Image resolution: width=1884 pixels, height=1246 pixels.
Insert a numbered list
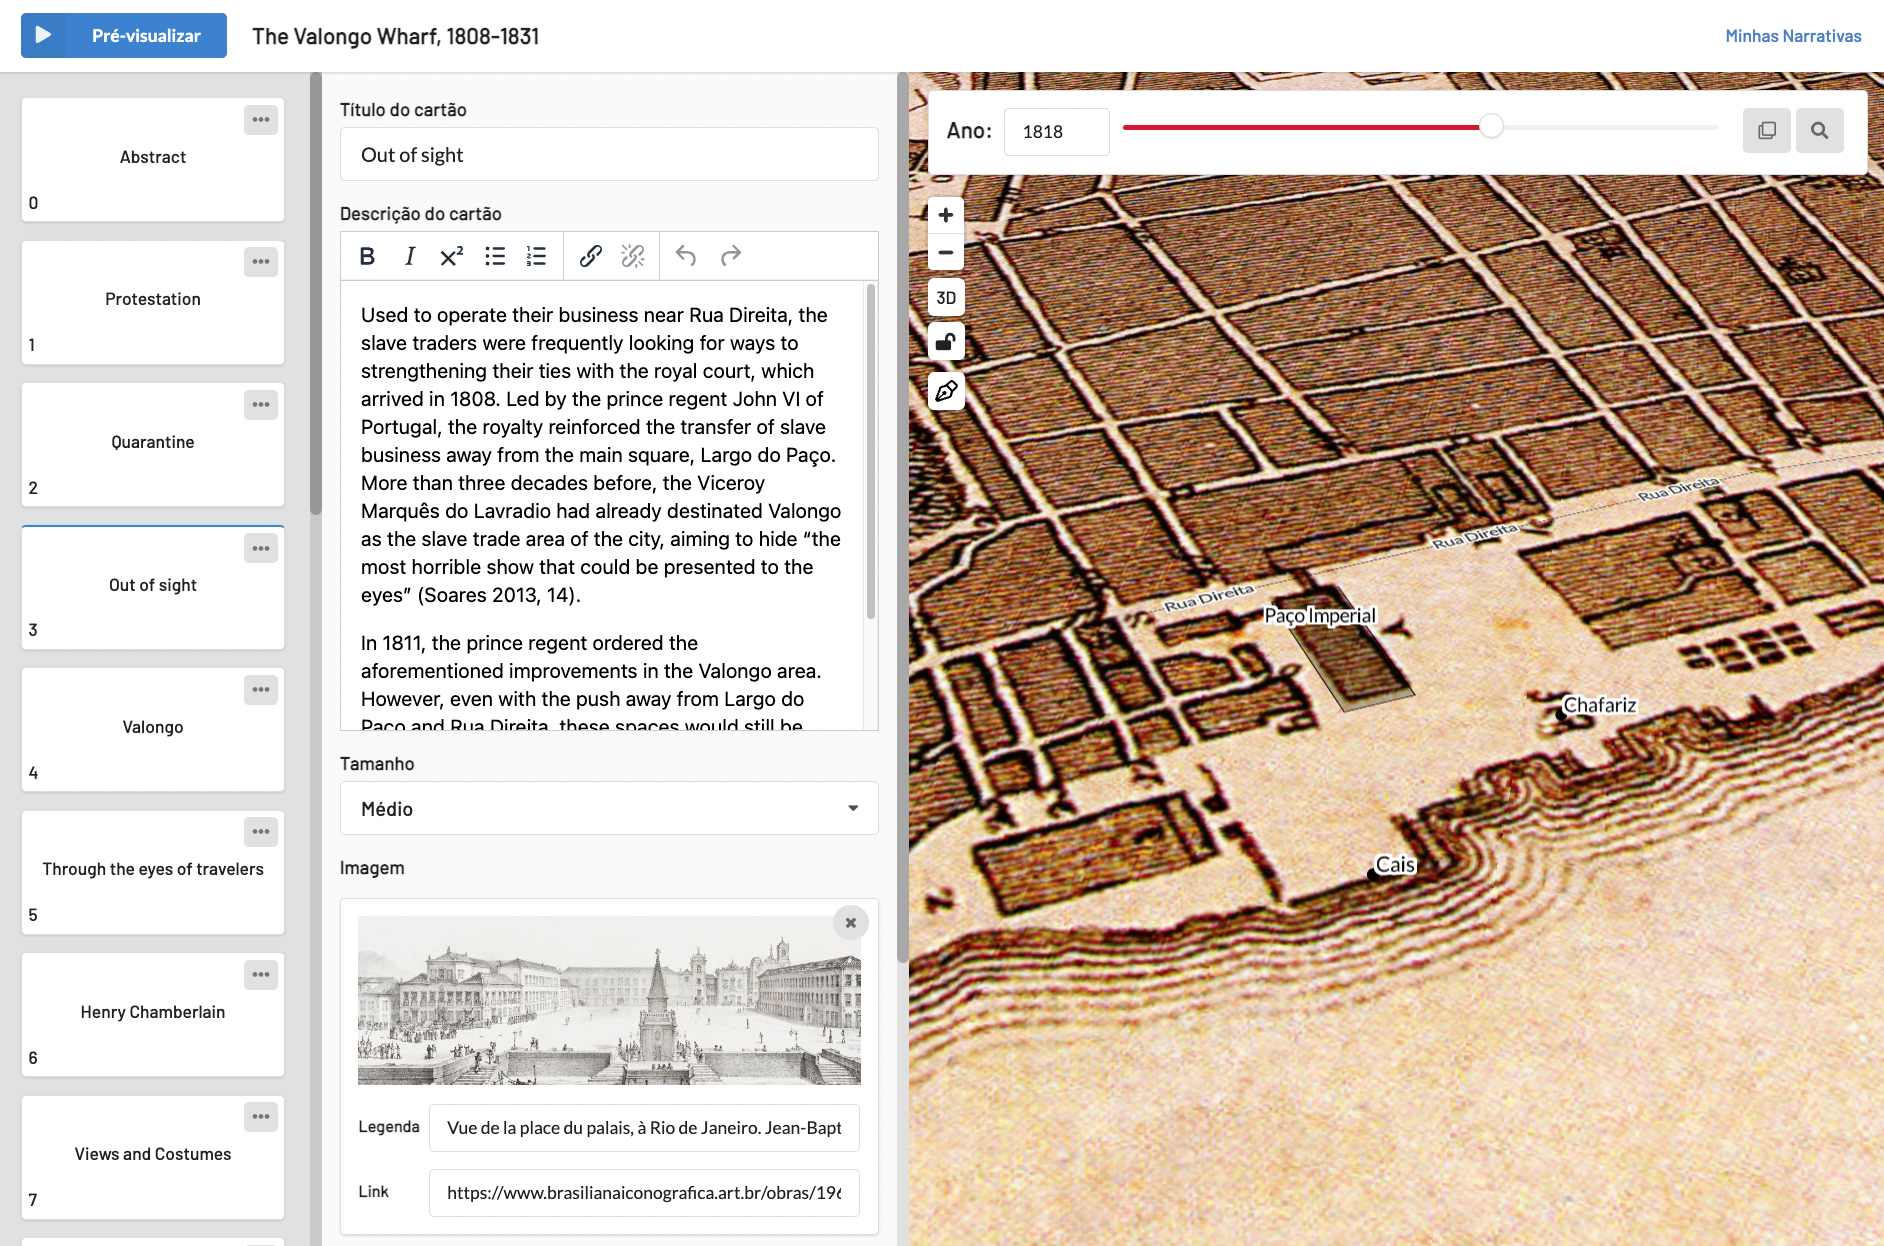[537, 256]
